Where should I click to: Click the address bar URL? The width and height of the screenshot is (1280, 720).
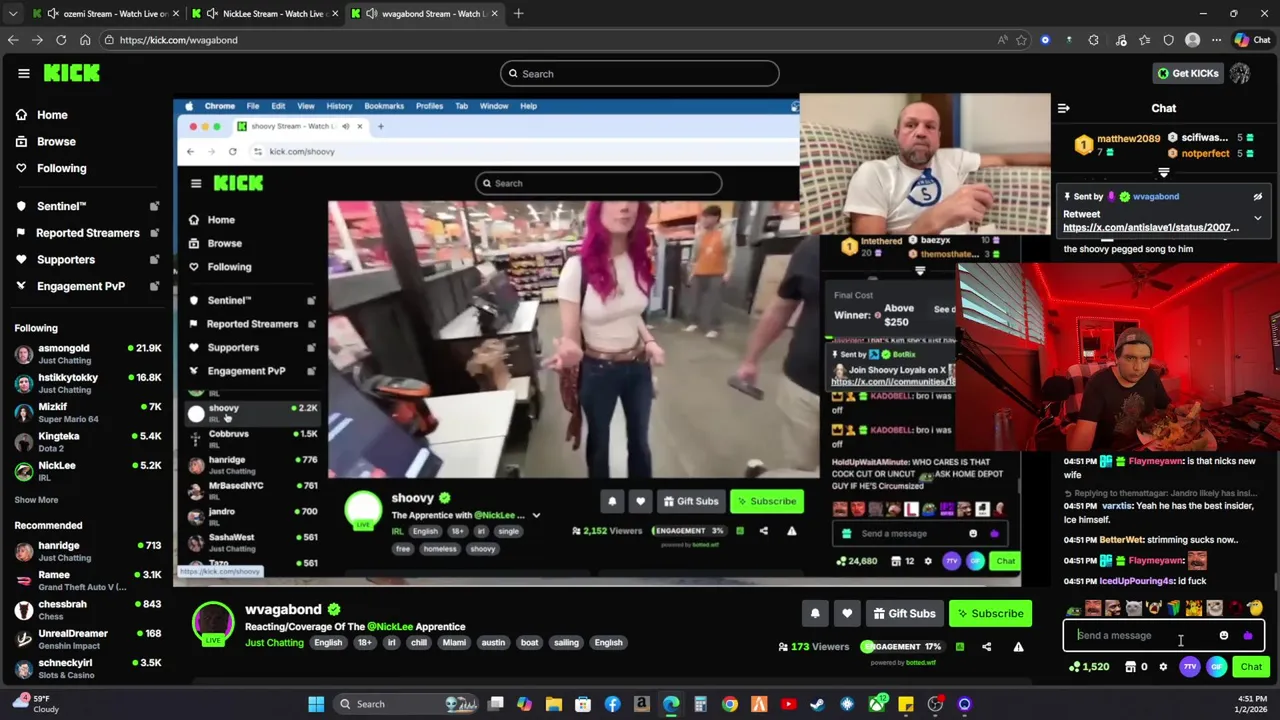(178, 40)
